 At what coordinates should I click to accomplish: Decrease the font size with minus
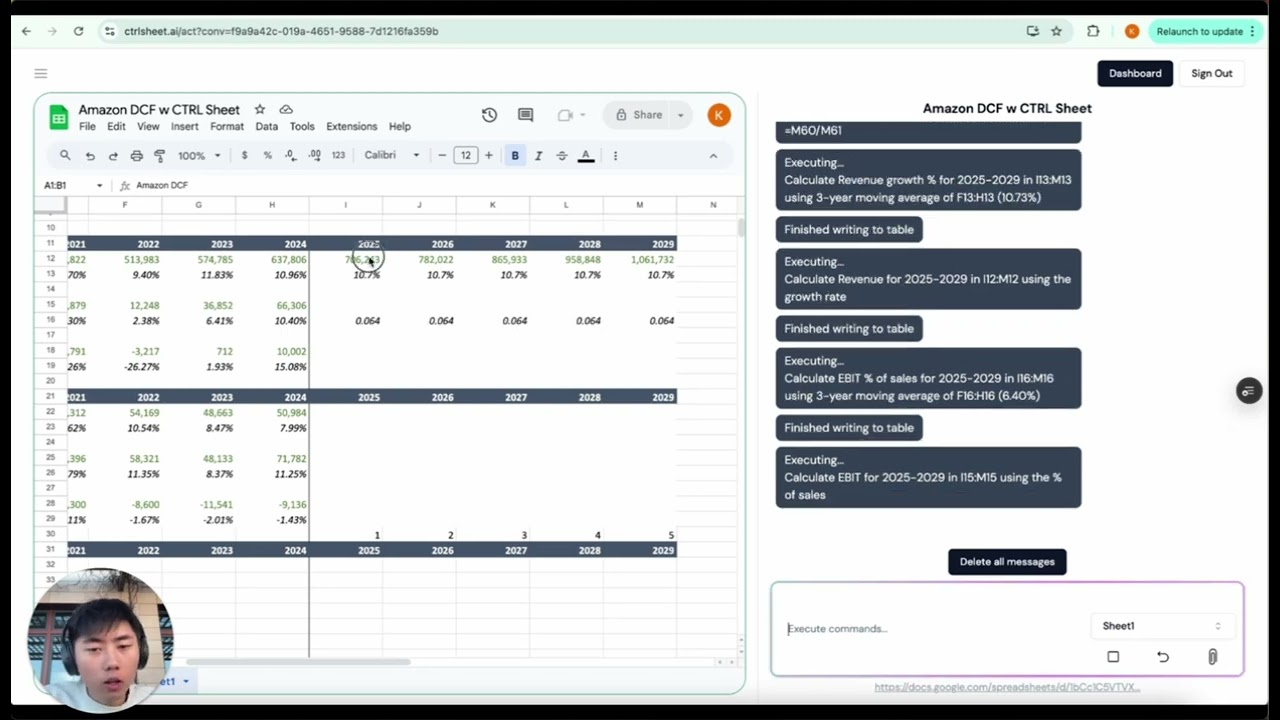[442, 155]
